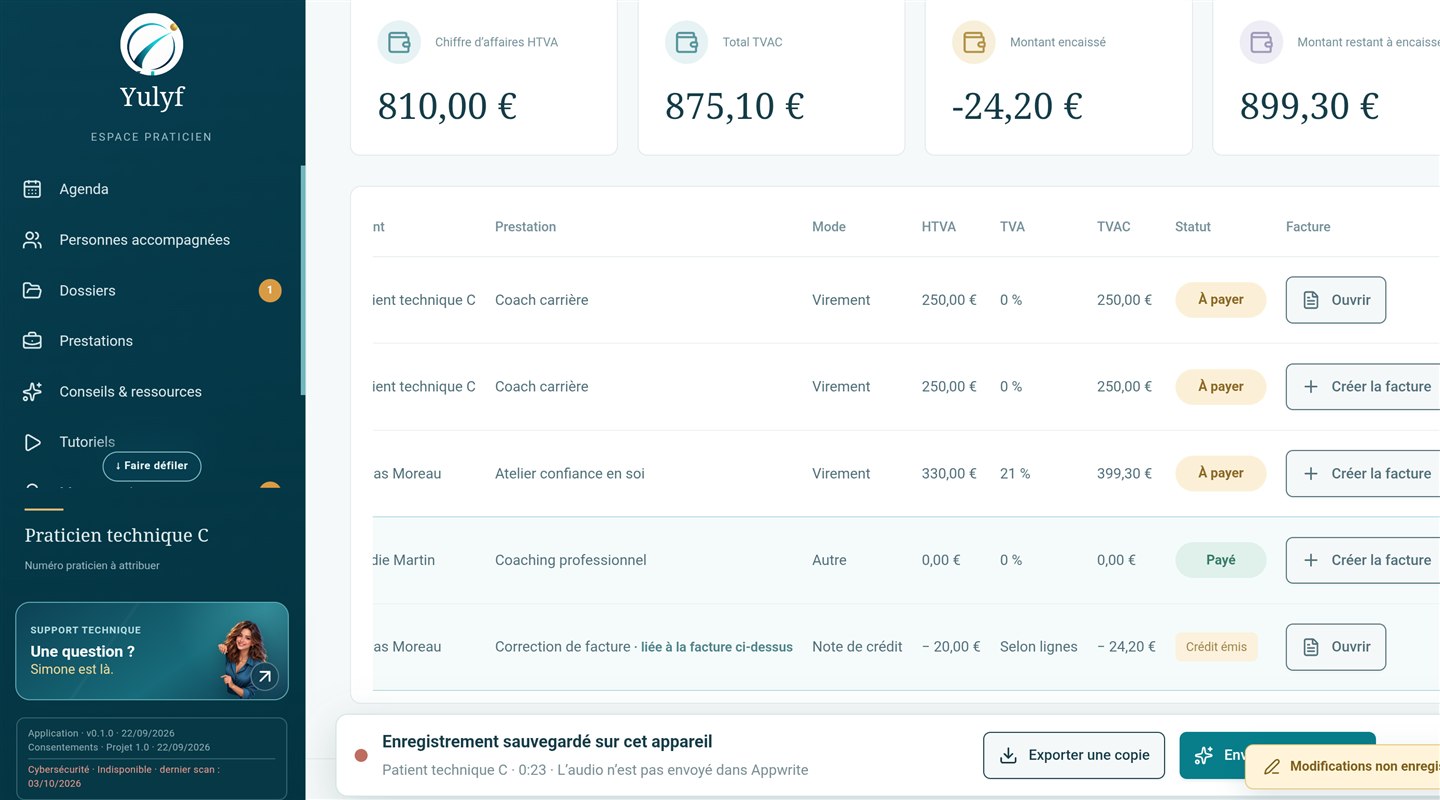Screen dimensions: 1440x800
Task: Click the Faire défiler scroll button
Action: [152, 466]
